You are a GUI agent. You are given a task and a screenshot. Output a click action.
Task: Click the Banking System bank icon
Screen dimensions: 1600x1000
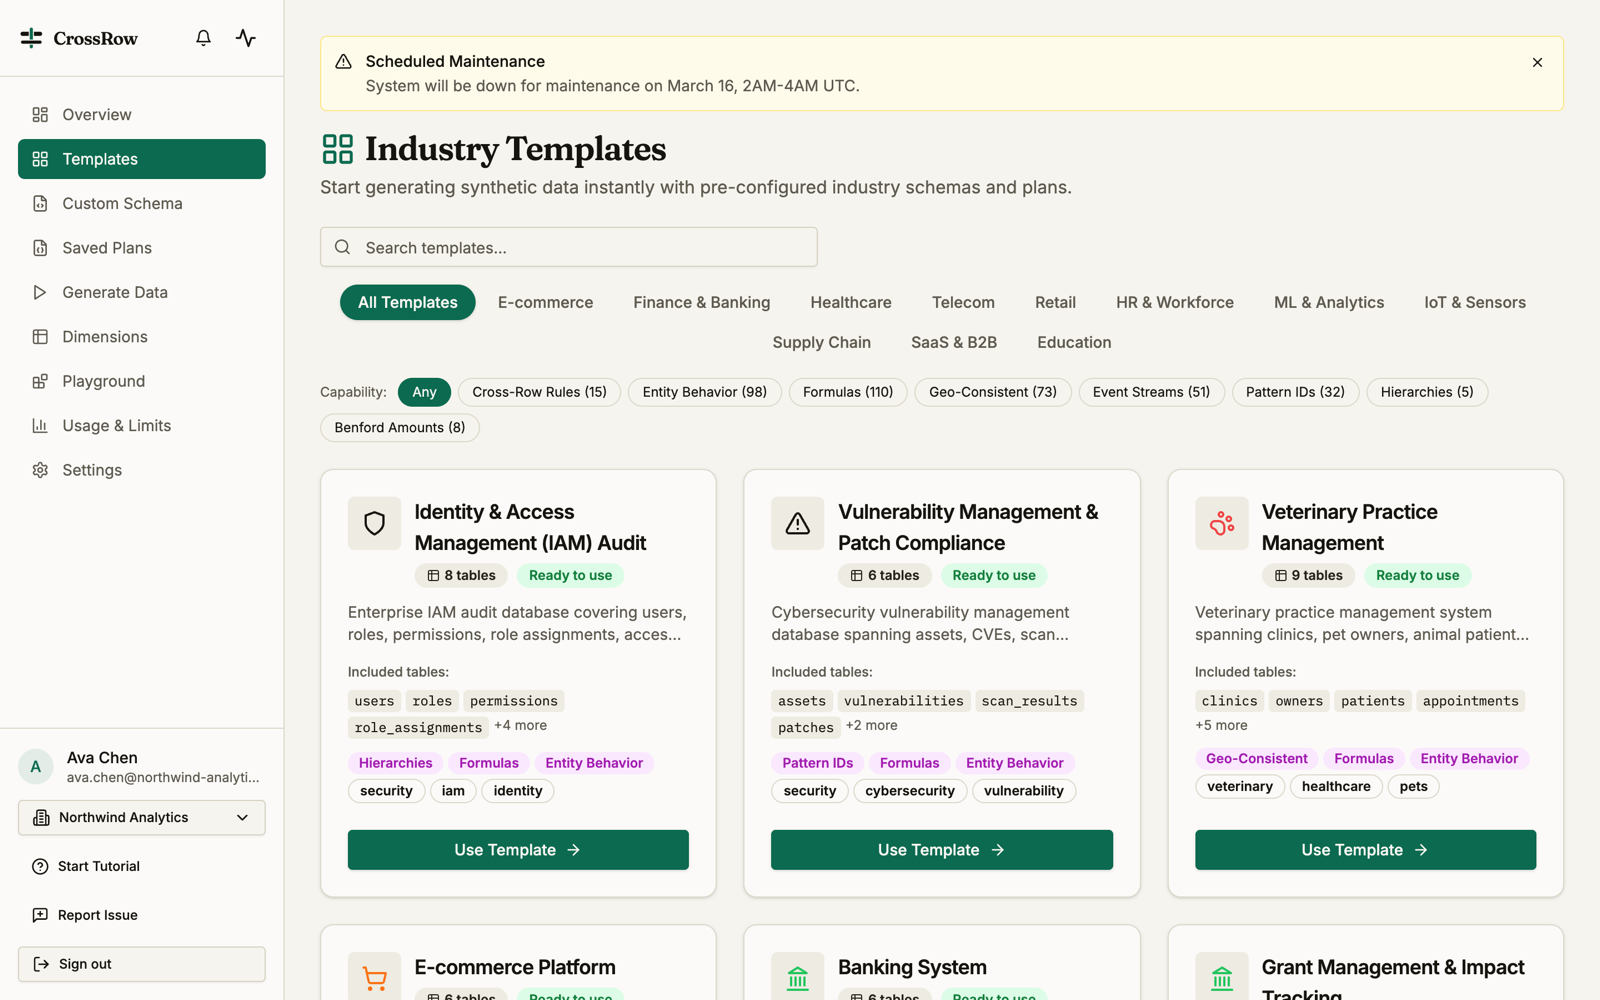(797, 978)
